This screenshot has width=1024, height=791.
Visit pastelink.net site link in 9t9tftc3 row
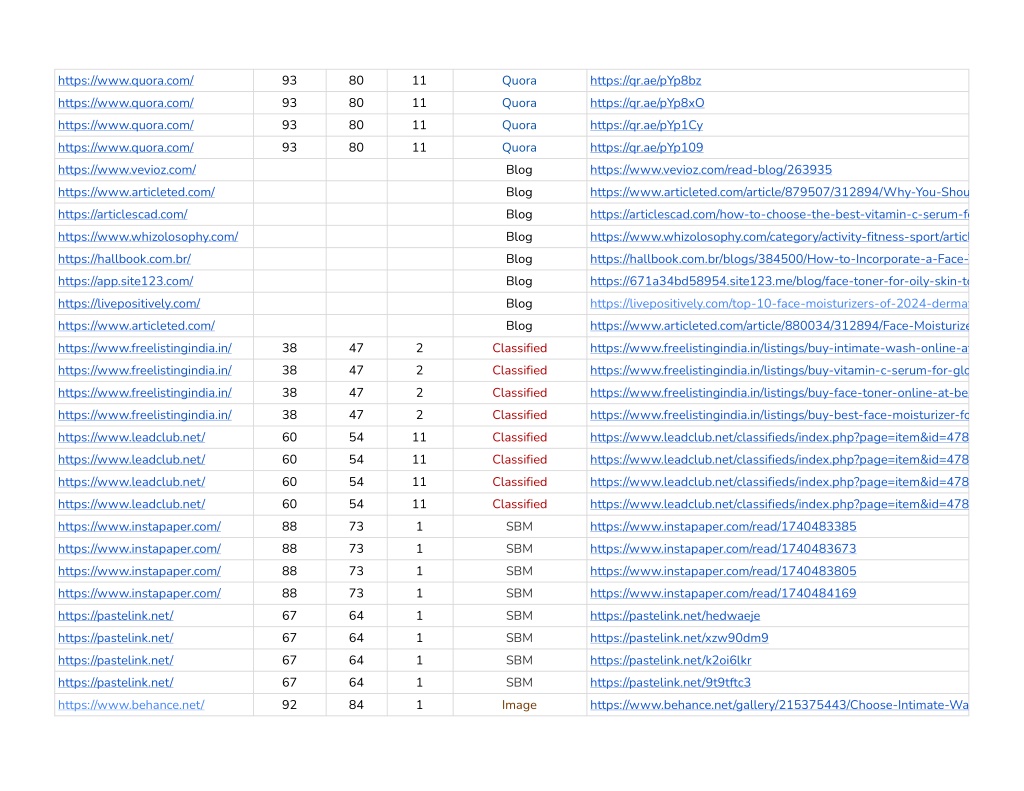coord(116,682)
